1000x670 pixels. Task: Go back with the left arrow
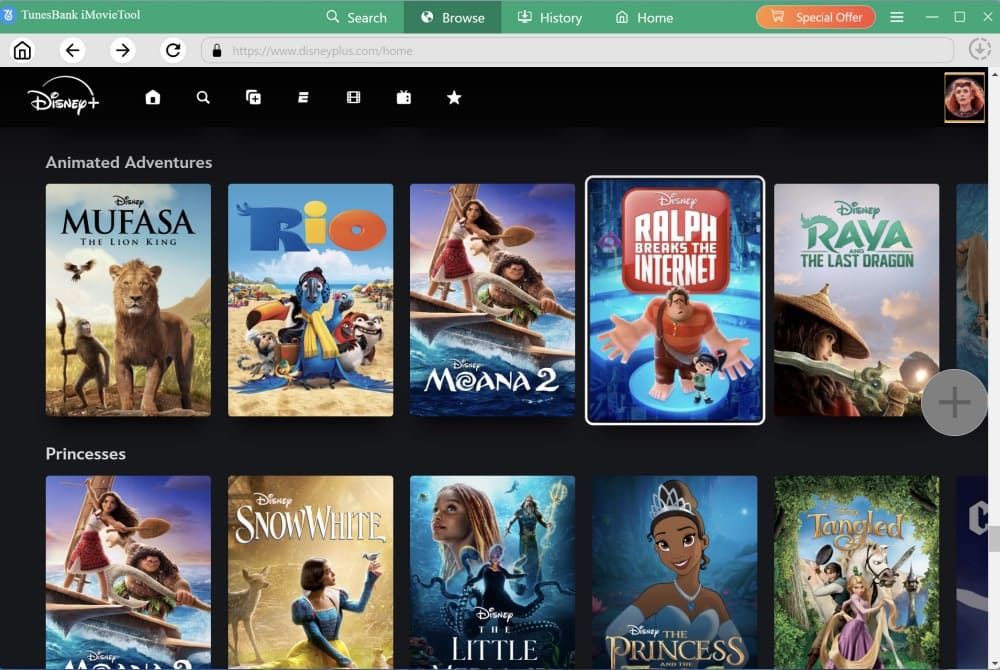[x=73, y=50]
